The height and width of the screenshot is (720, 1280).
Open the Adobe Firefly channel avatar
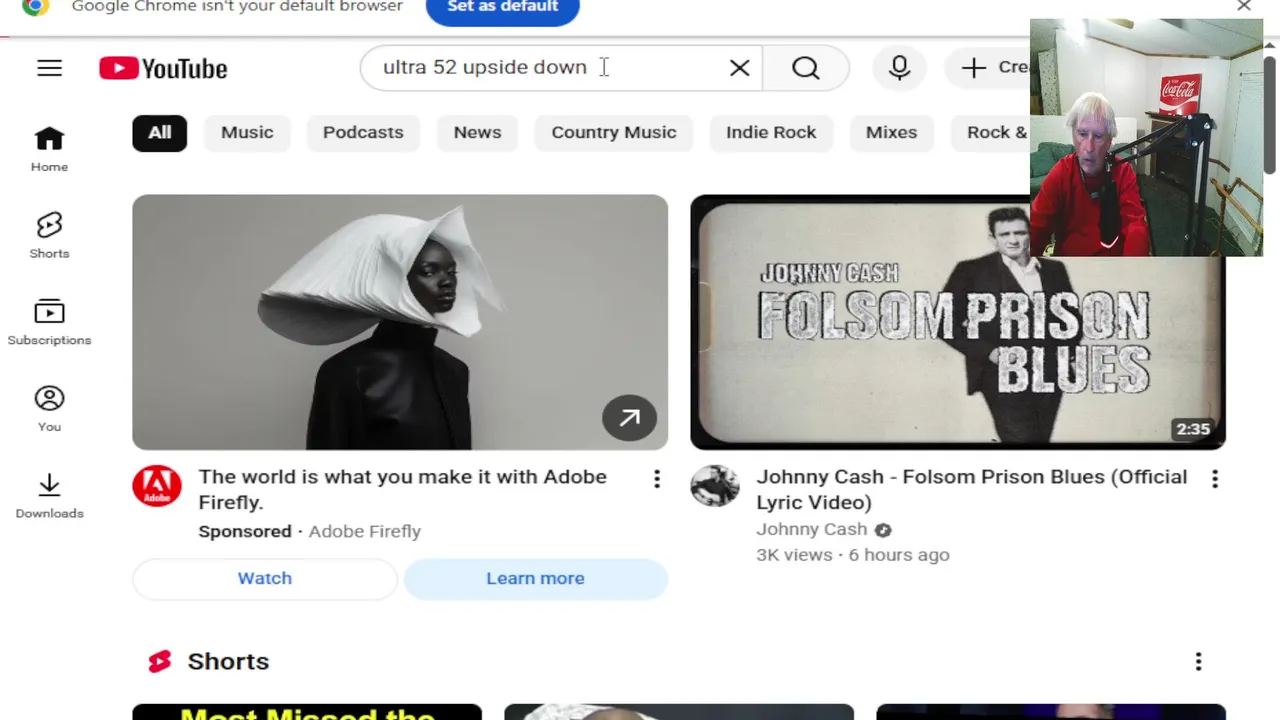click(157, 486)
